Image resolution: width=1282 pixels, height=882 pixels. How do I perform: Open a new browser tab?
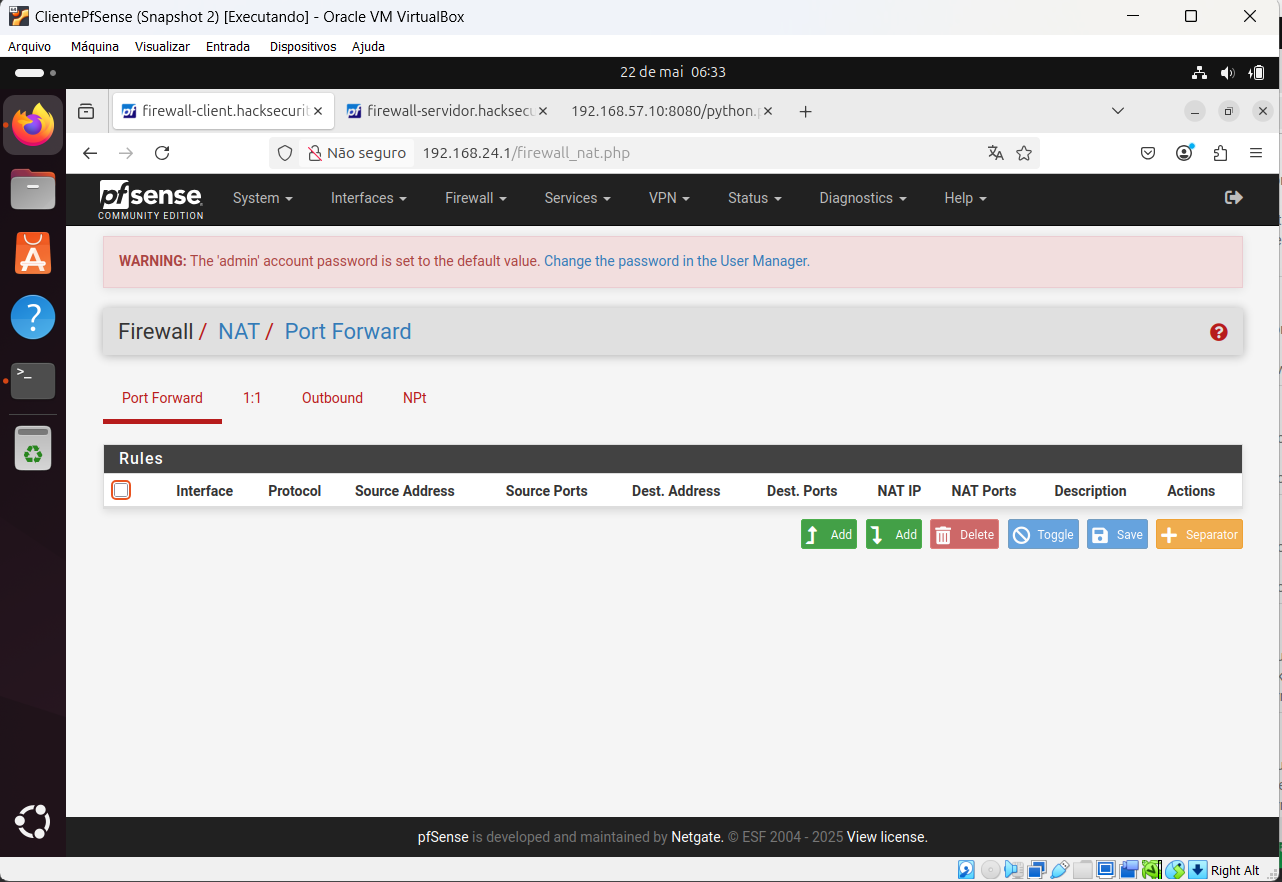coord(806,111)
